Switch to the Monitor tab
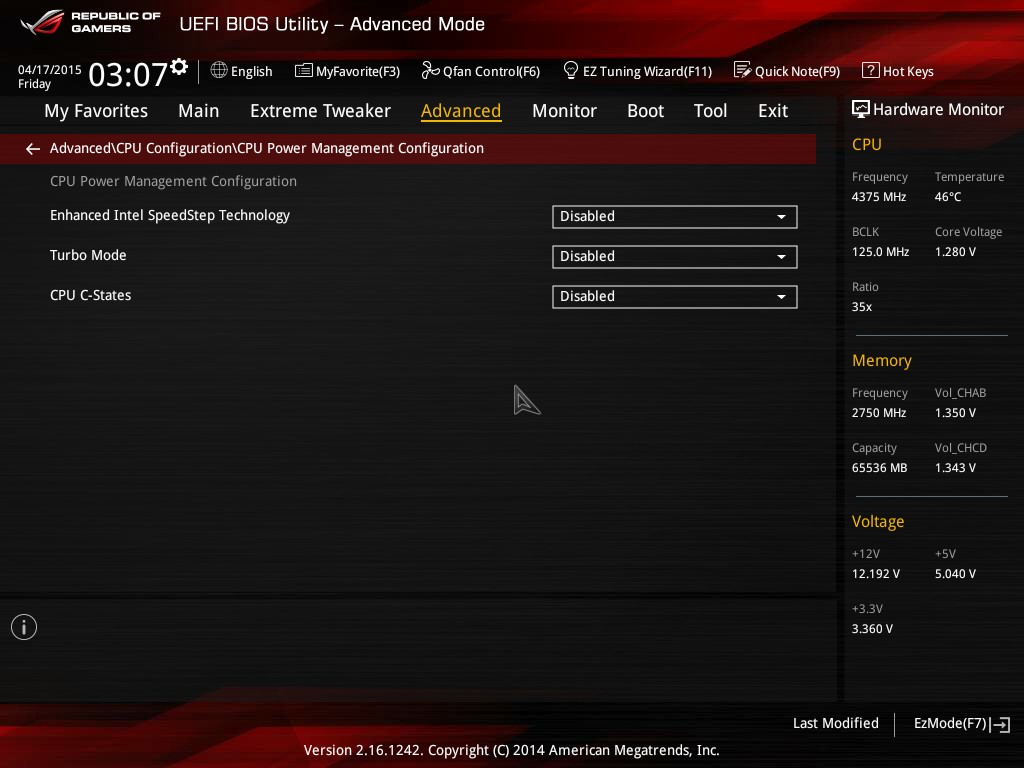 click(564, 111)
